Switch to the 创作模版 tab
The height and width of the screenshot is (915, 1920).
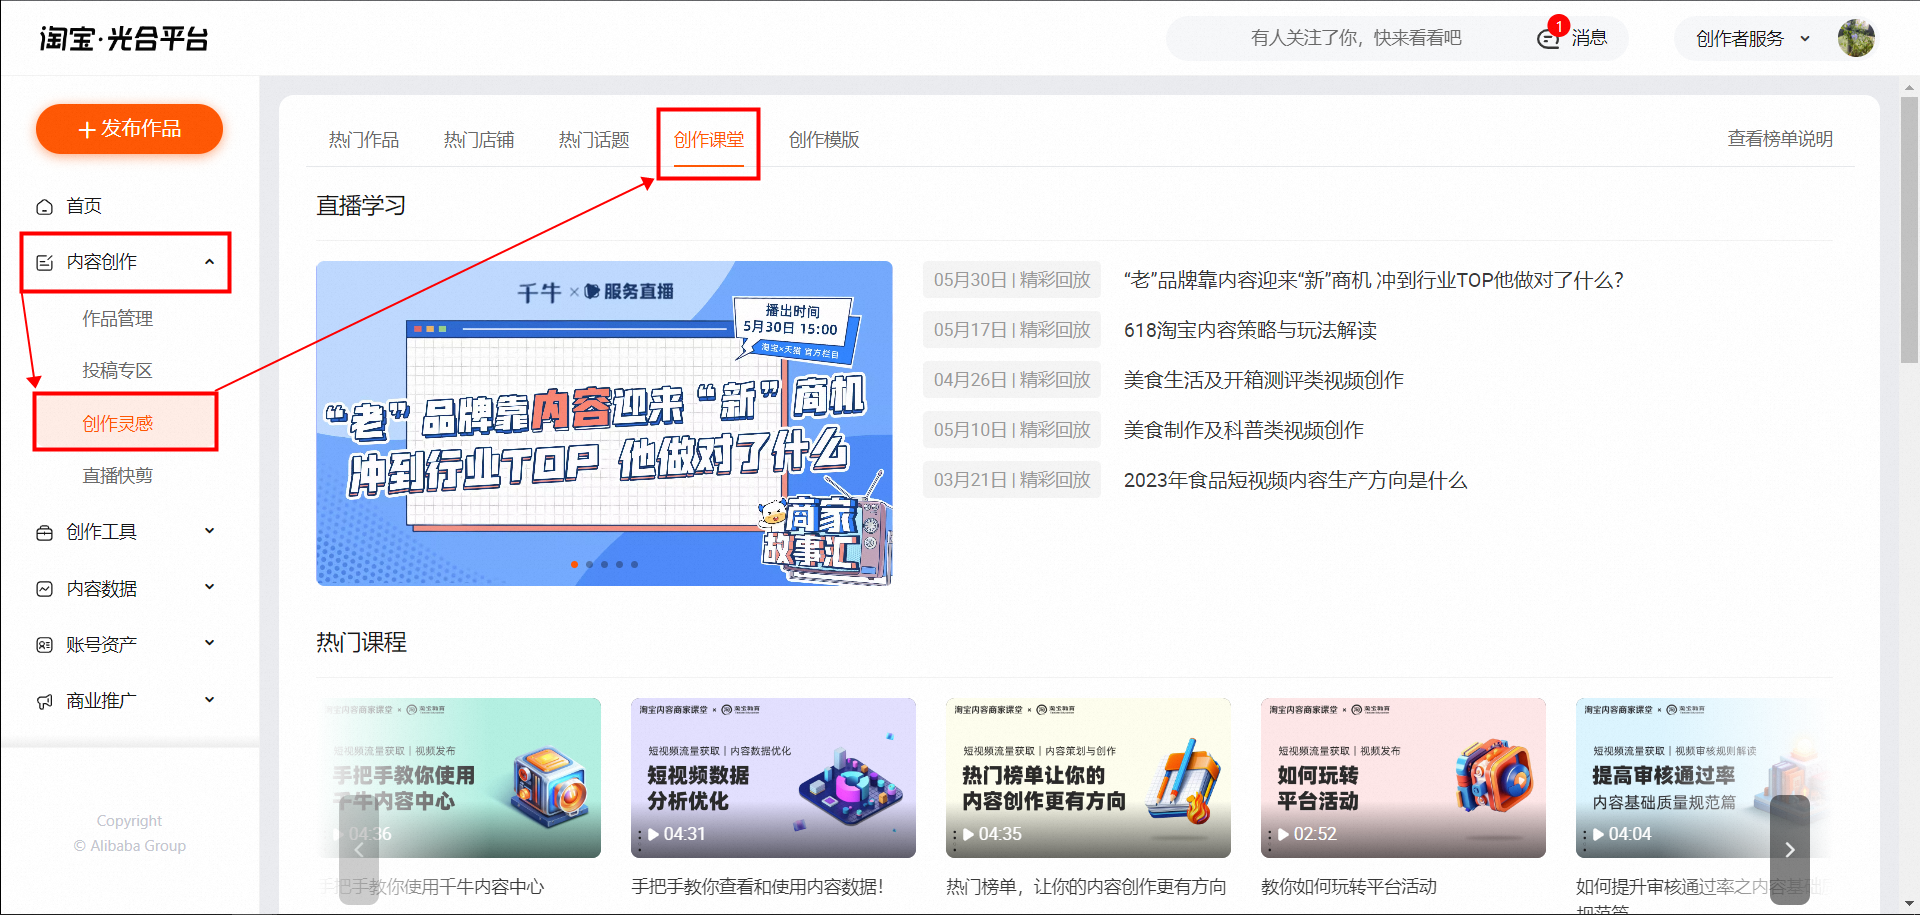click(x=824, y=140)
